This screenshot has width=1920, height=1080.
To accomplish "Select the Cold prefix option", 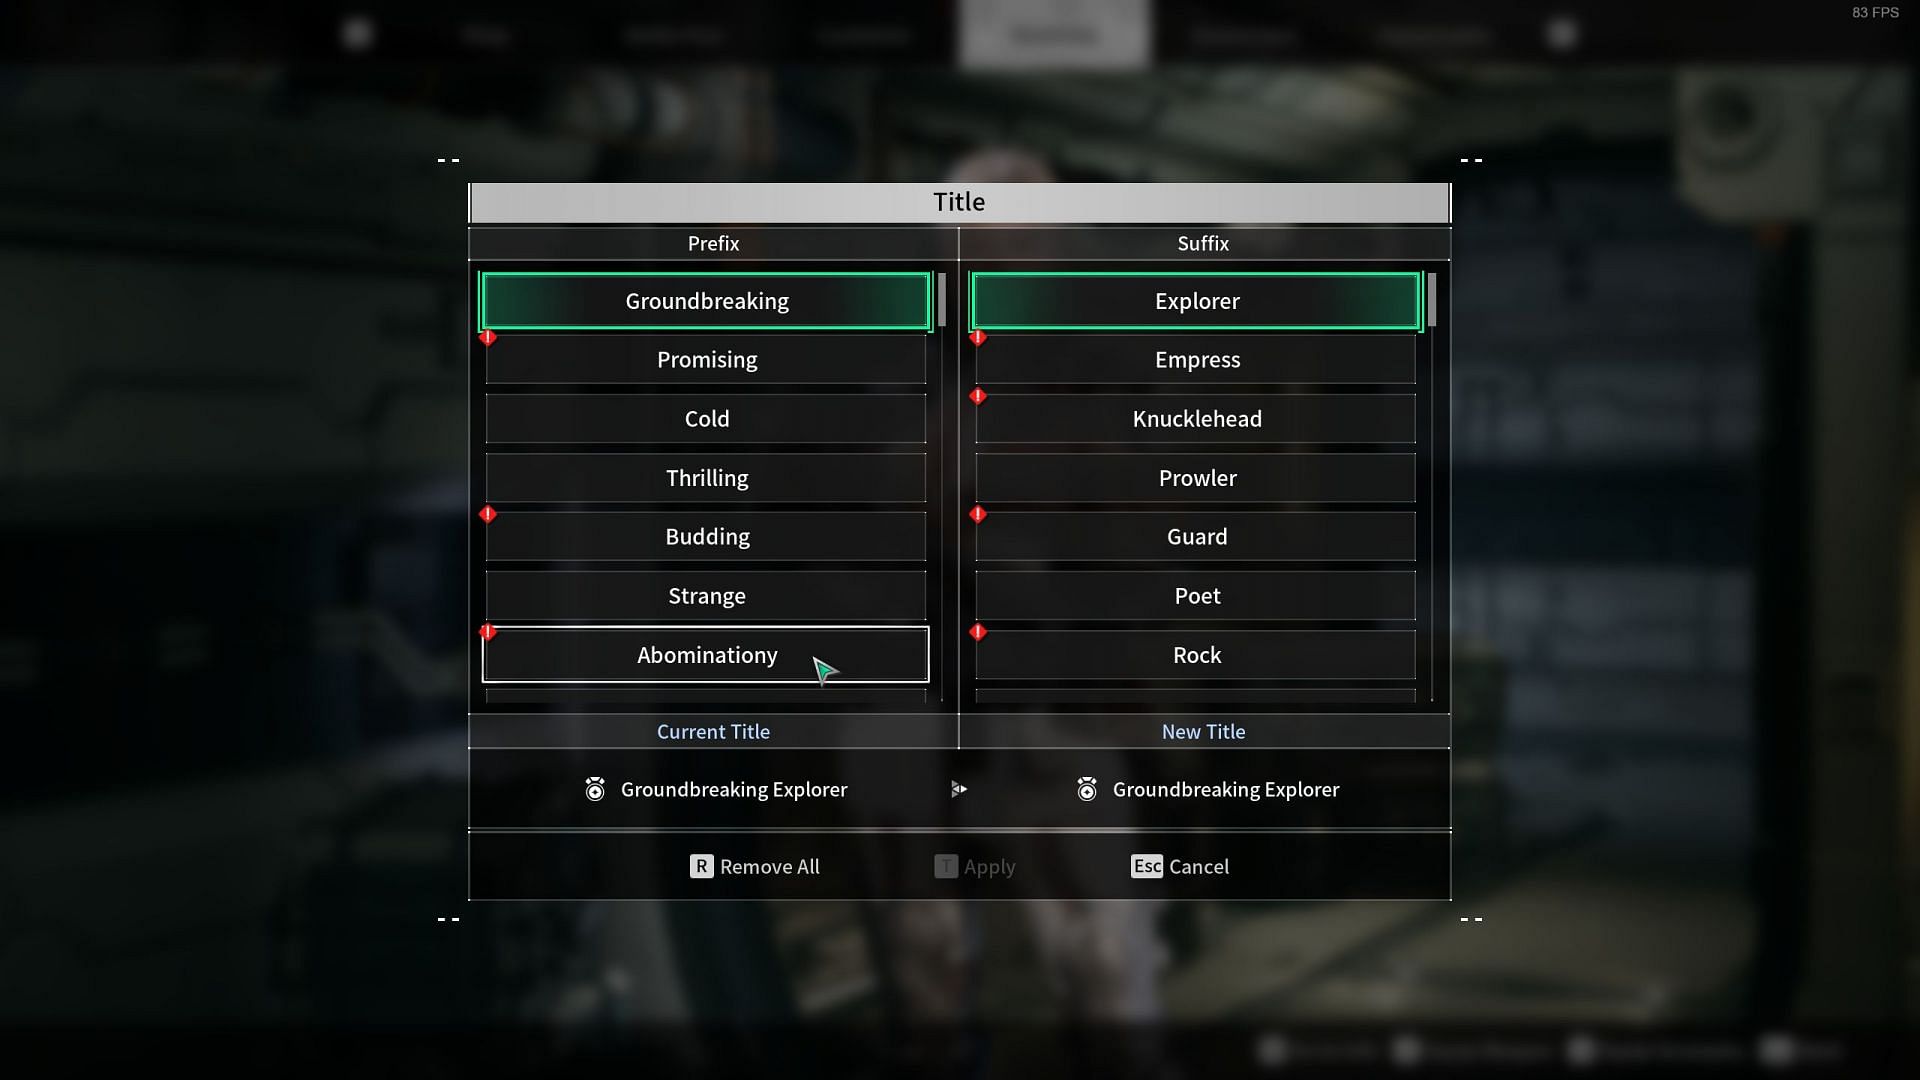I will 705,418.
